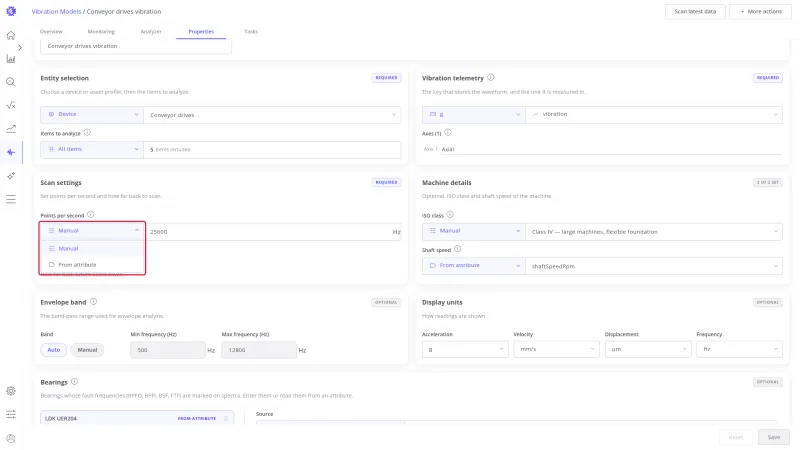
Task: Open the bar chart sidebar icon
Action: pos(11,59)
